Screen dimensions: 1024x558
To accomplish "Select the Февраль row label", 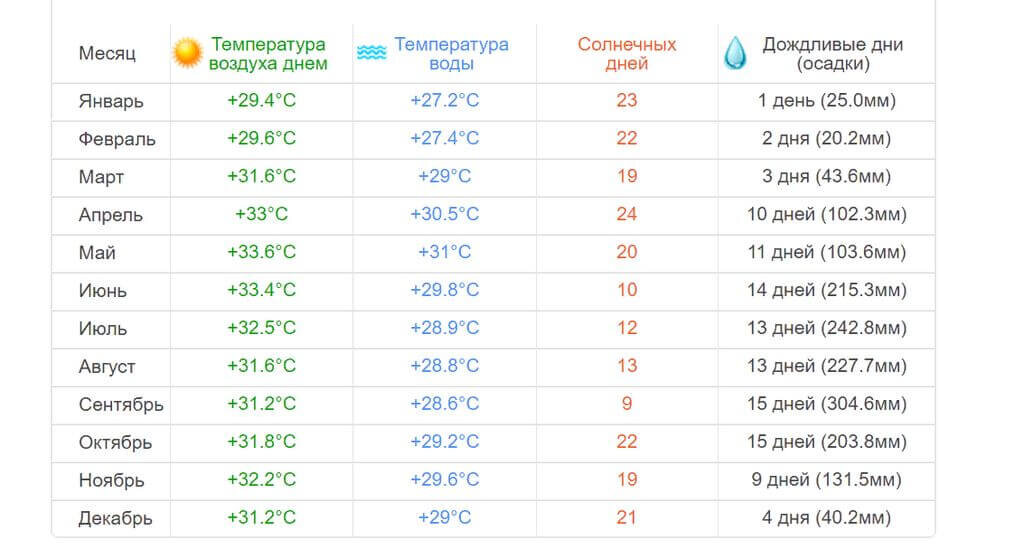I will pos(117,139).
